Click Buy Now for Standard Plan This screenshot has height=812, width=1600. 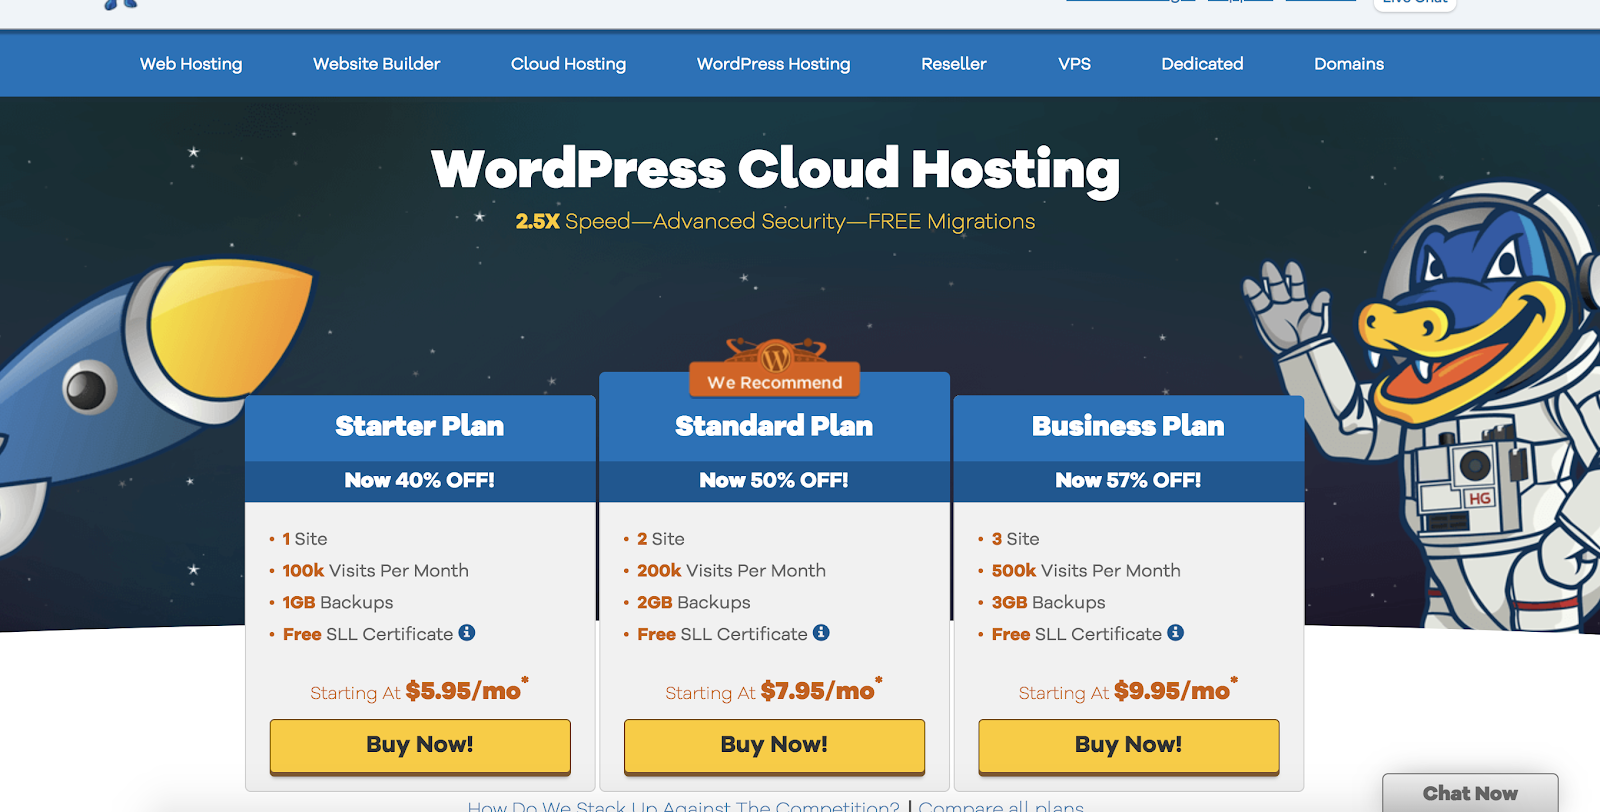774,745
